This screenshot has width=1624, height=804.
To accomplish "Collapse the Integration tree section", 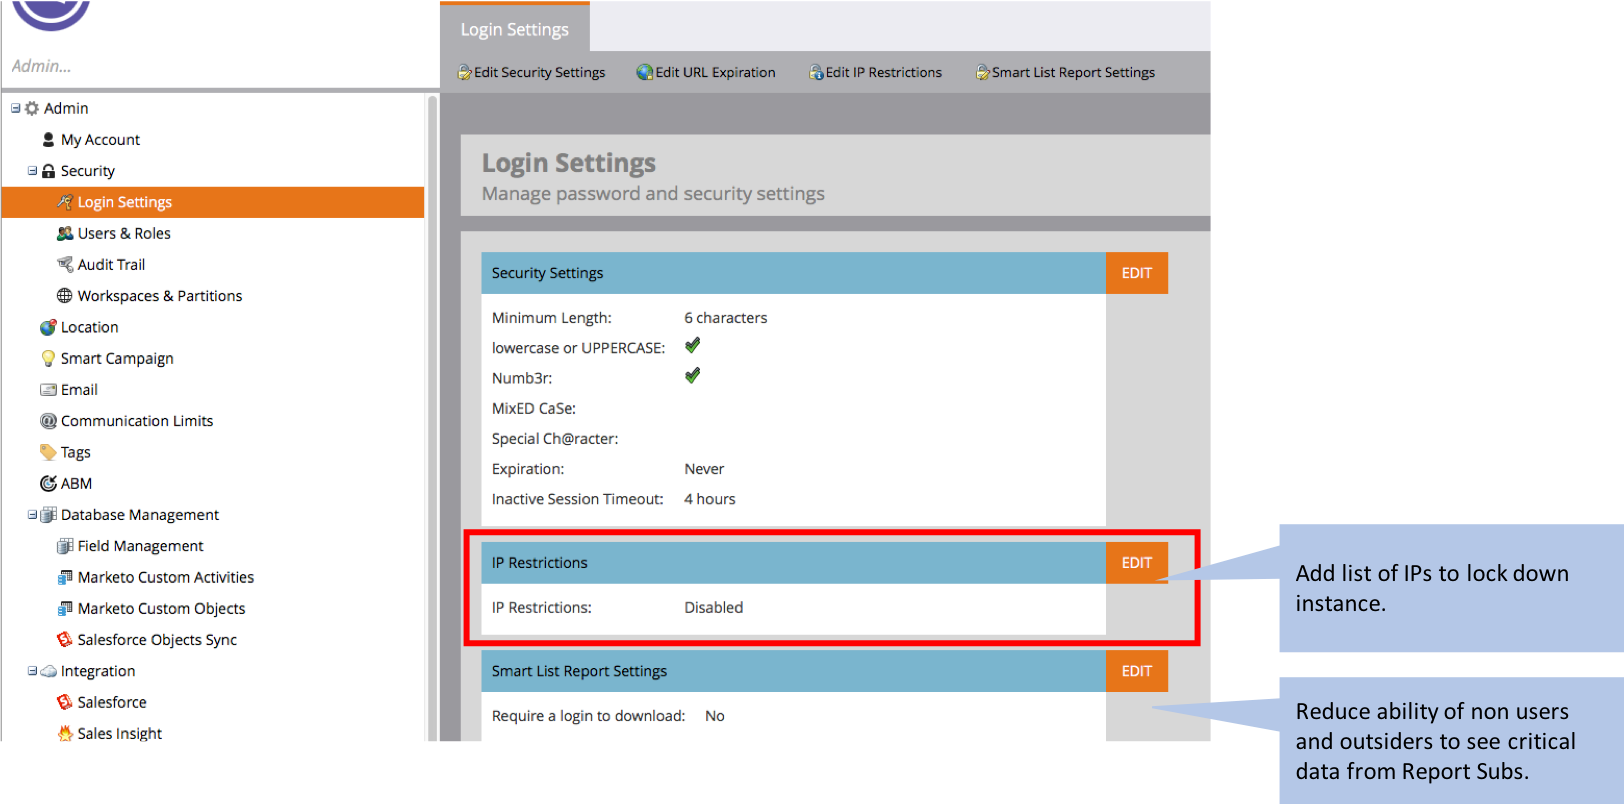I will click(x=32, y=671).
